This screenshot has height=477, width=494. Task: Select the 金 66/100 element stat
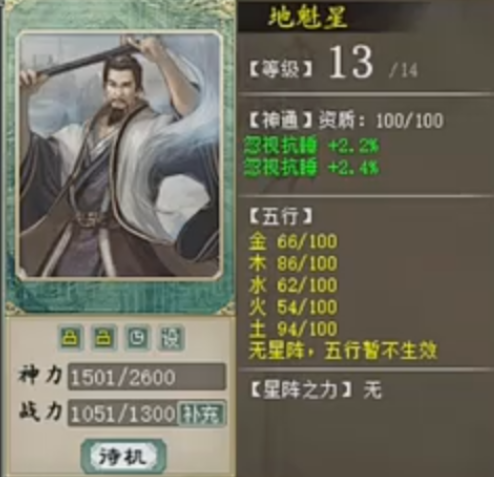pyautogui.click(x=293, y=241)
